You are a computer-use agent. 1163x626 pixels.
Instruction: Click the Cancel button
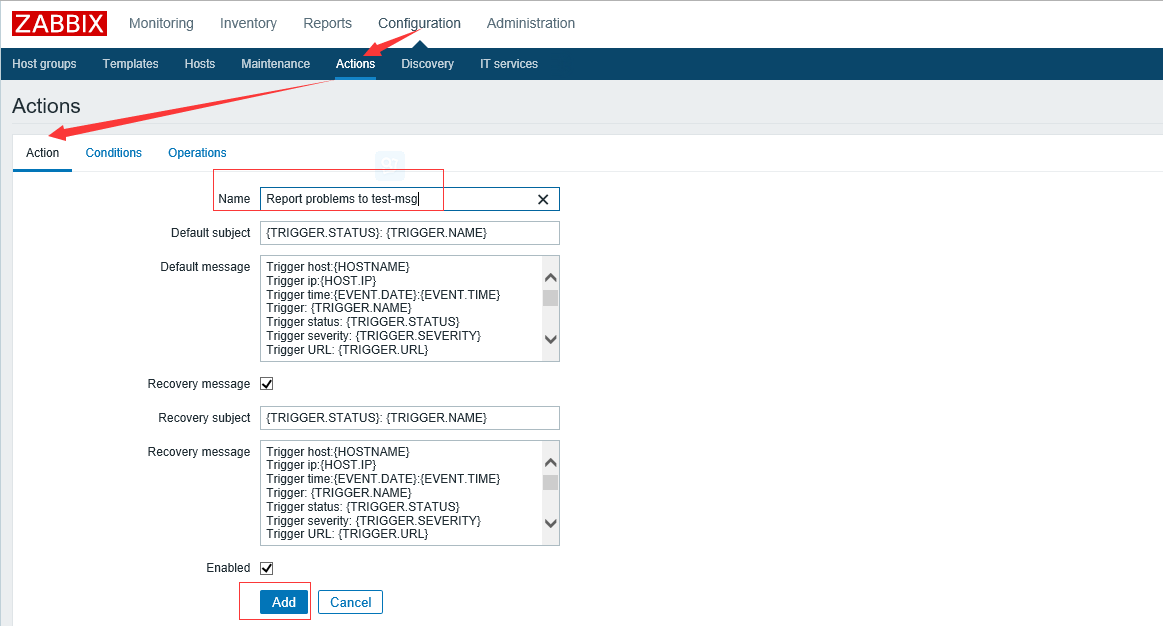[x=350, y=602]
